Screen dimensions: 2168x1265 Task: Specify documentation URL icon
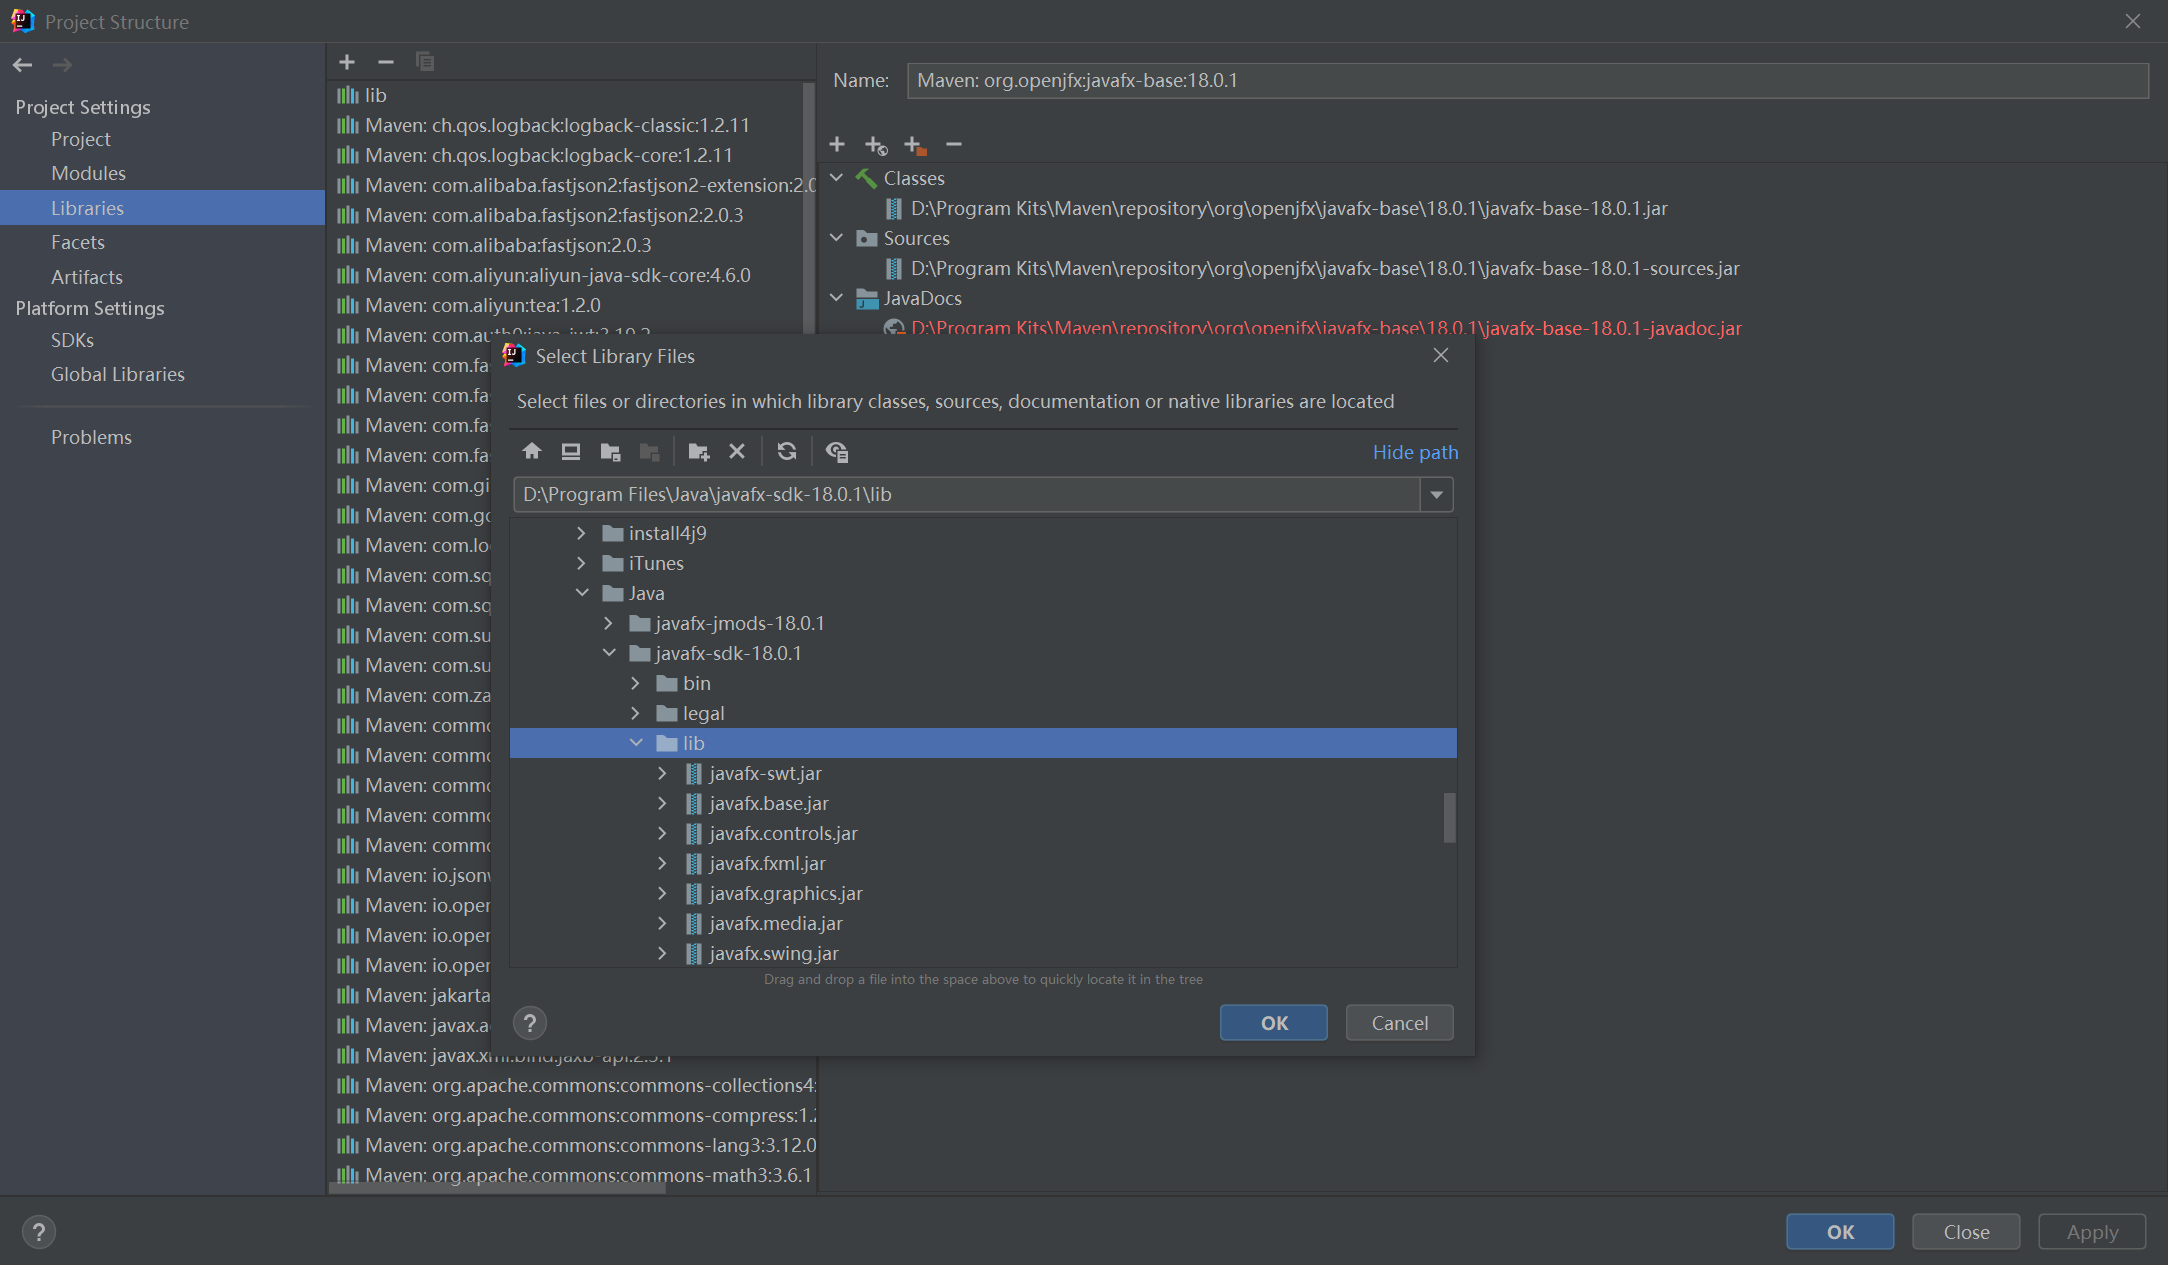tap(876, 145)
